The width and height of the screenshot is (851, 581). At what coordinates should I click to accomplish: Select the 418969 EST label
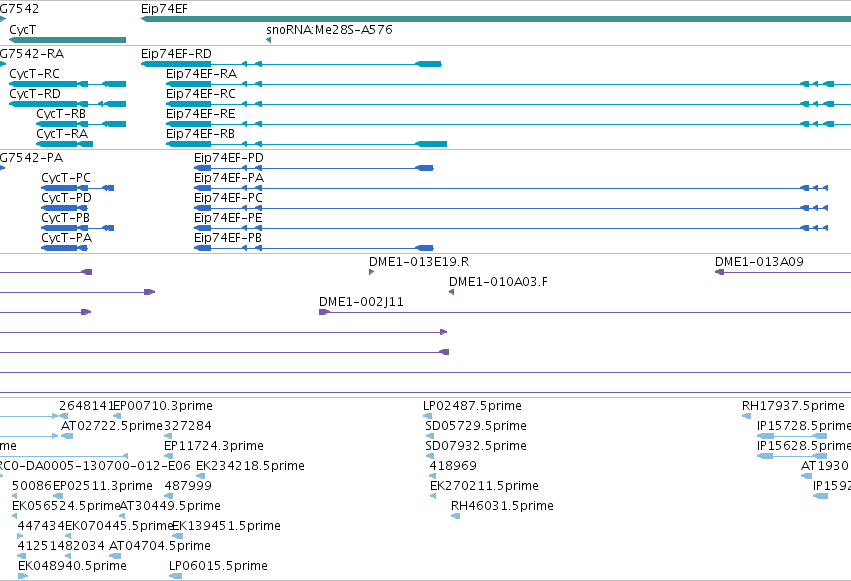[x=453, y=466]
